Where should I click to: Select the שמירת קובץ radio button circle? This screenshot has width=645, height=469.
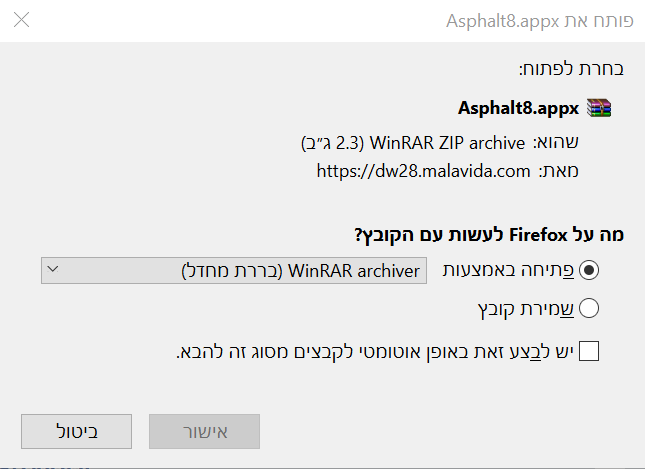click(590, 308)
